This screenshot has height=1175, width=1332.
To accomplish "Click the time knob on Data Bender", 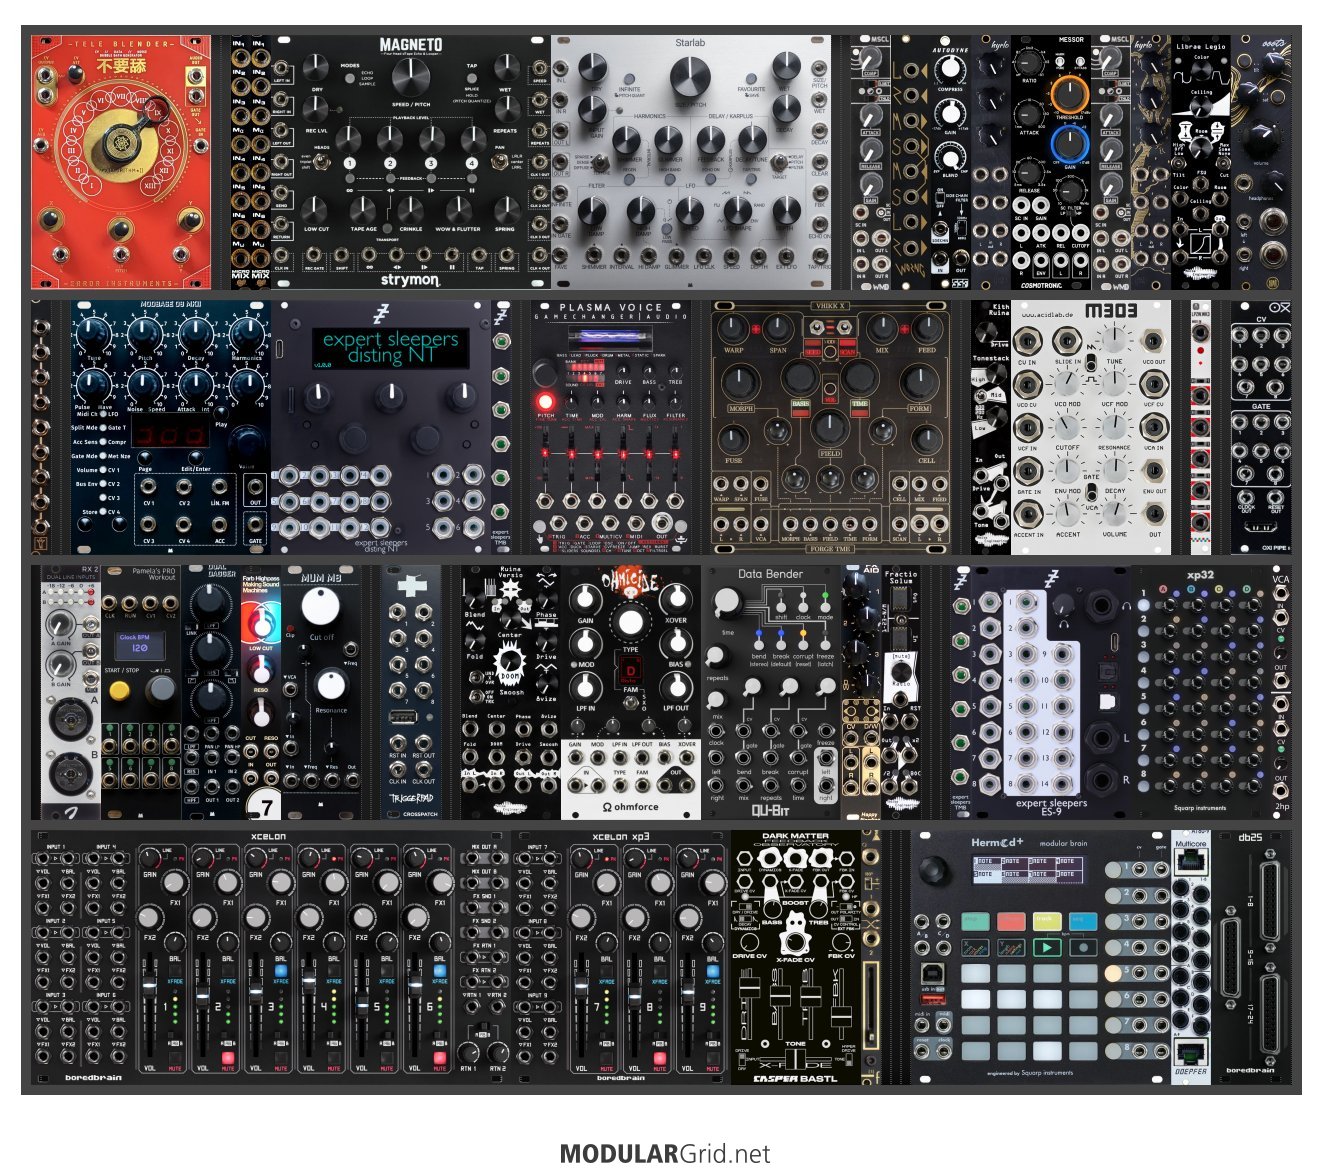I will point(727,602).
